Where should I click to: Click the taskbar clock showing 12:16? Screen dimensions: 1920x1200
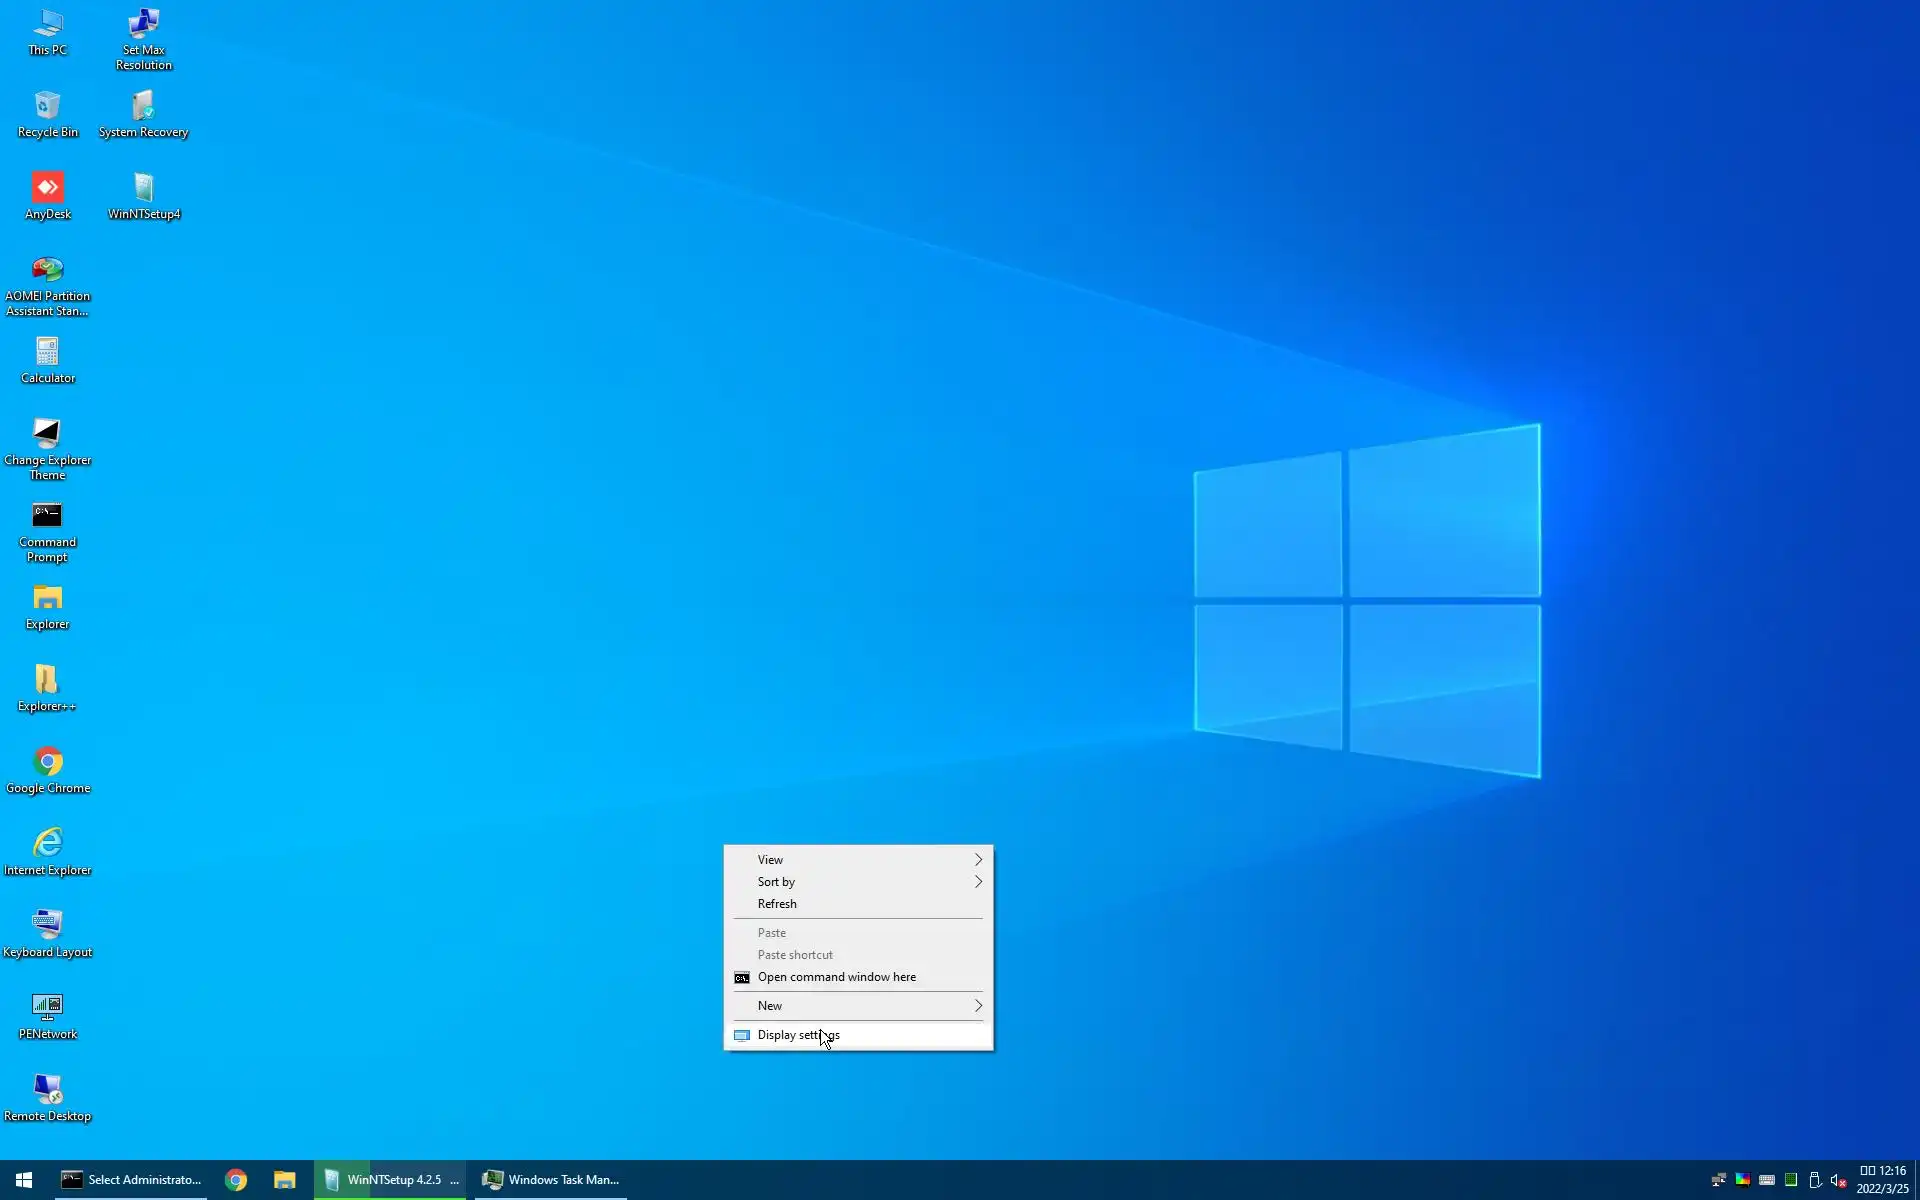coord(1883,1180)
